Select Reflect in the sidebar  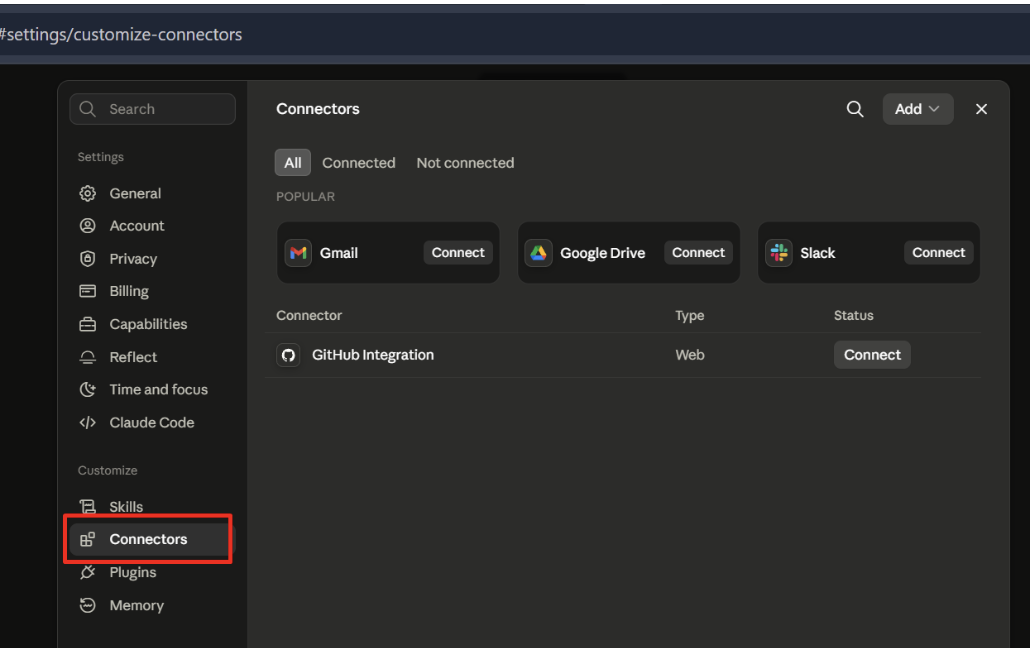tap(153, 357)
